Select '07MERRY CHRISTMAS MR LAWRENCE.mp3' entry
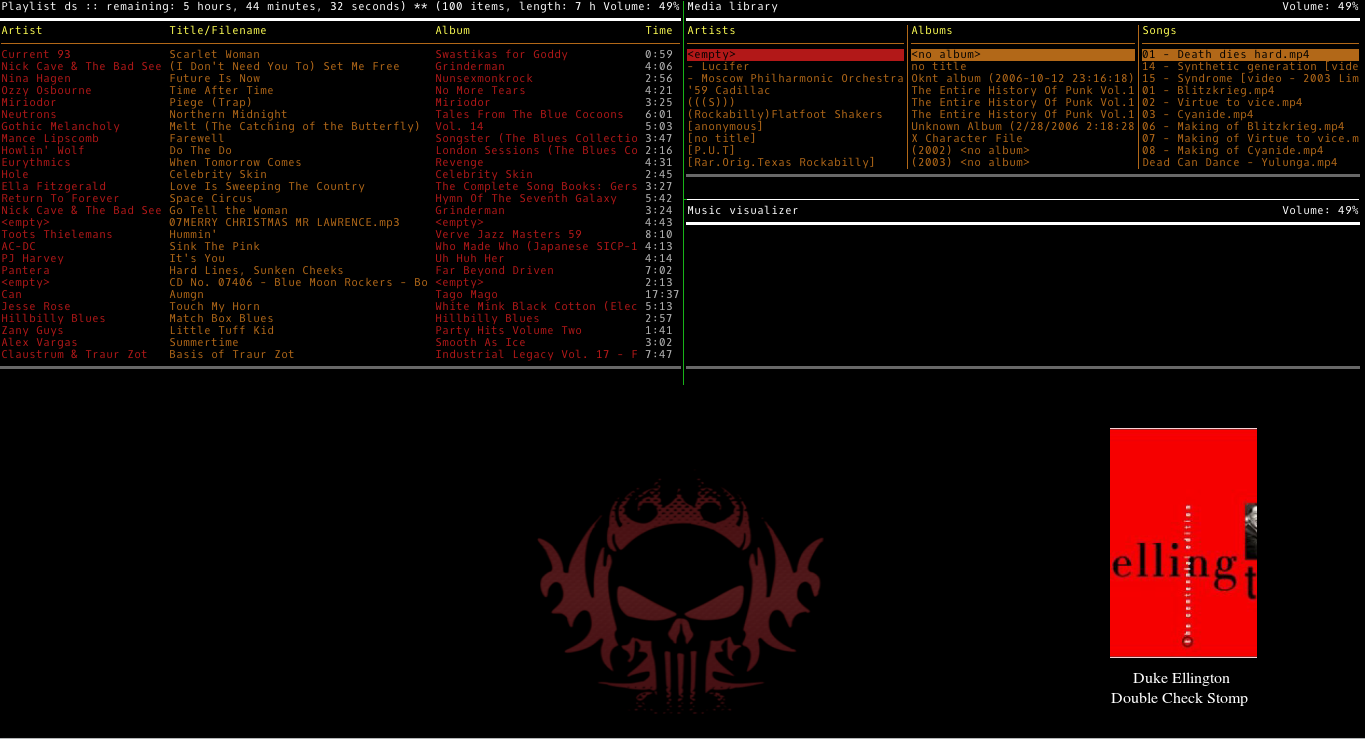The width and height of the screenshot is (1365, 739). [x=340, y=223]
